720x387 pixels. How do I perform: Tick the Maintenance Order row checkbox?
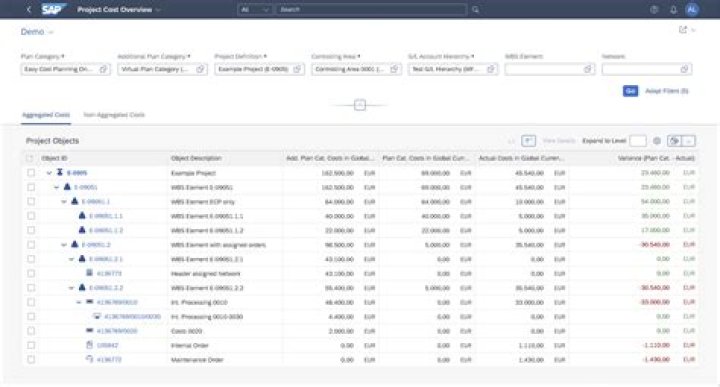coord(31,359)
